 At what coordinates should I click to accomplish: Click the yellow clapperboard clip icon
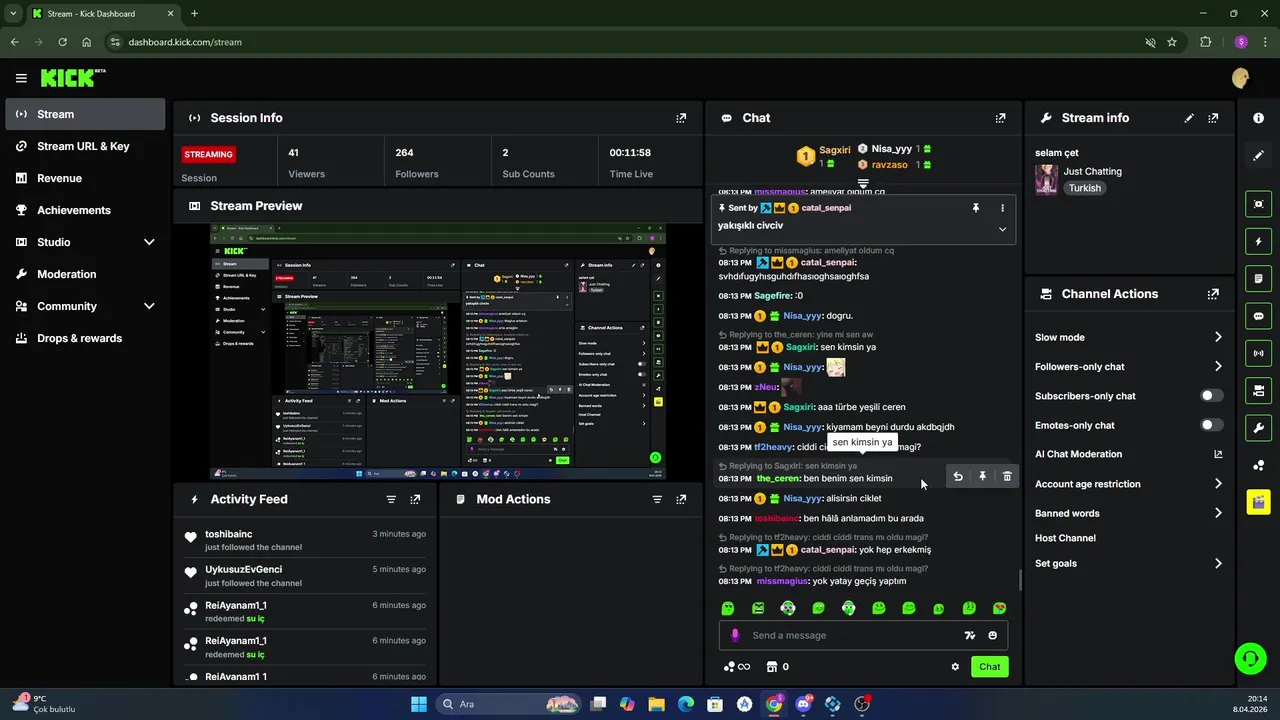tap(1258, 502)
